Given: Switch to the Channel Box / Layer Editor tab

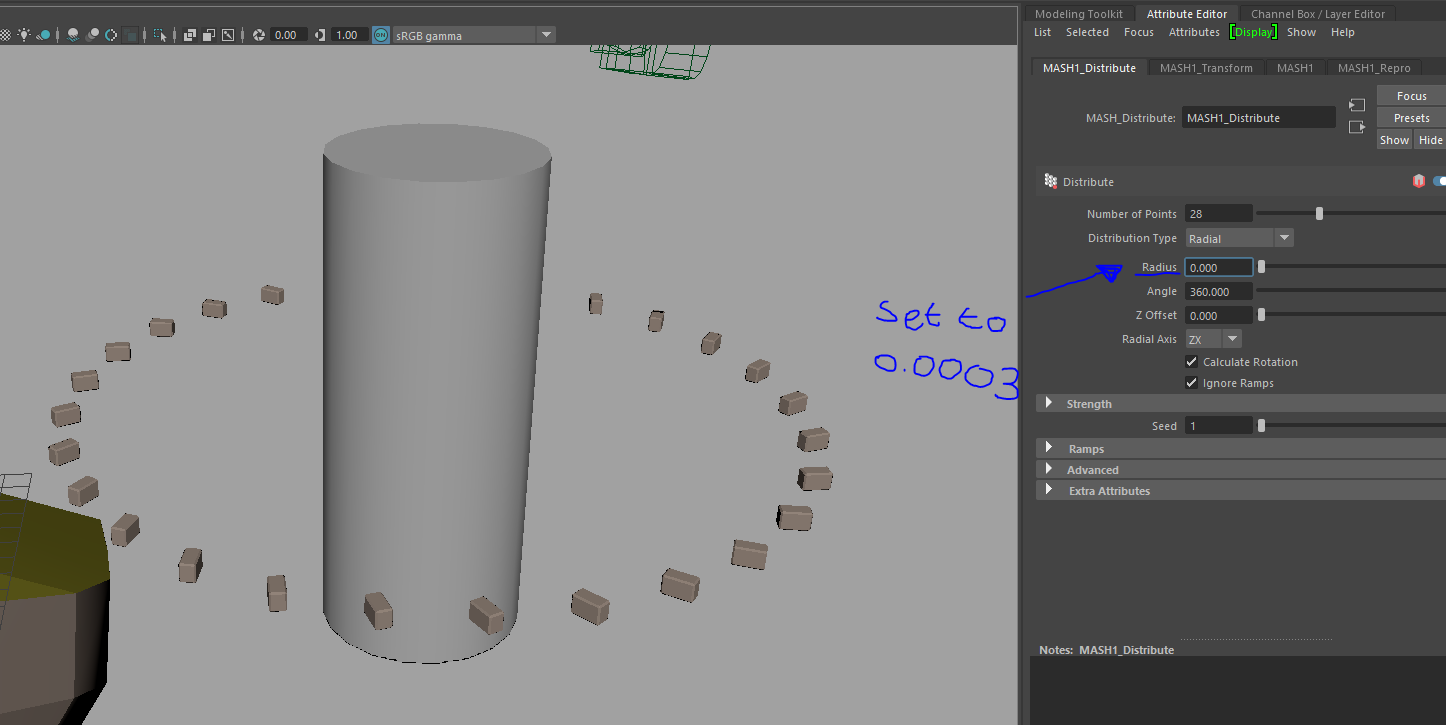Looking at the screenshot, I should [x=1317, y=13].
